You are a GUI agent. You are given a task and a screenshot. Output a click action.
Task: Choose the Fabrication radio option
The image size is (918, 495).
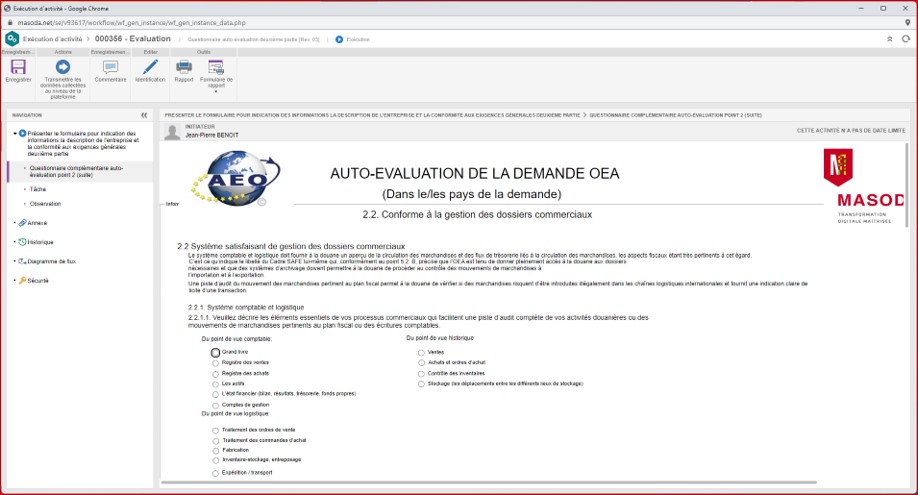pos(216,451)
